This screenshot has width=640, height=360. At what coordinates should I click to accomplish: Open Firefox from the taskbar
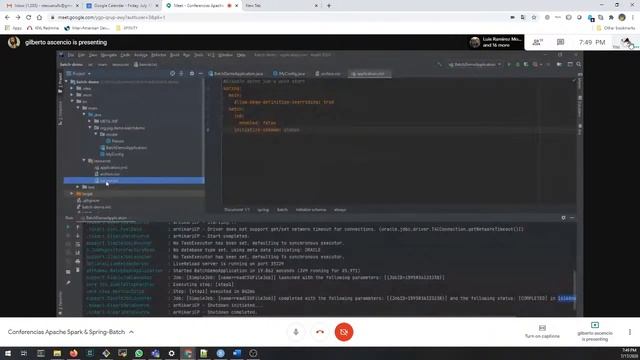click(x=73, y=353)
